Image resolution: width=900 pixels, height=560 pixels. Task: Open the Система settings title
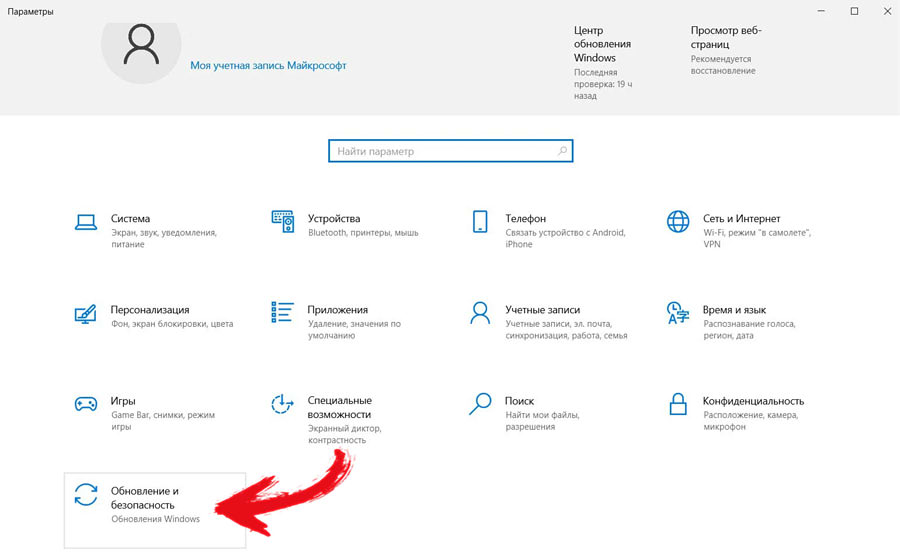[x=130, y=219]
